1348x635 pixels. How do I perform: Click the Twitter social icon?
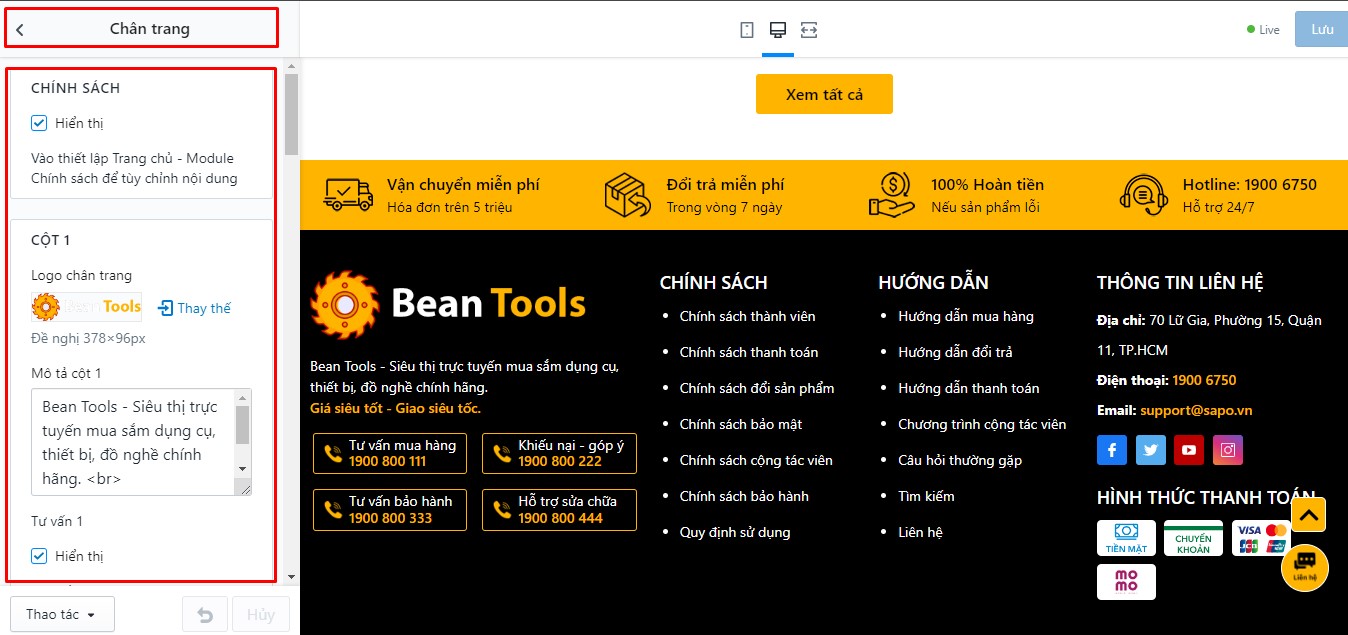pyautogui.click(x=1151, y=450)
